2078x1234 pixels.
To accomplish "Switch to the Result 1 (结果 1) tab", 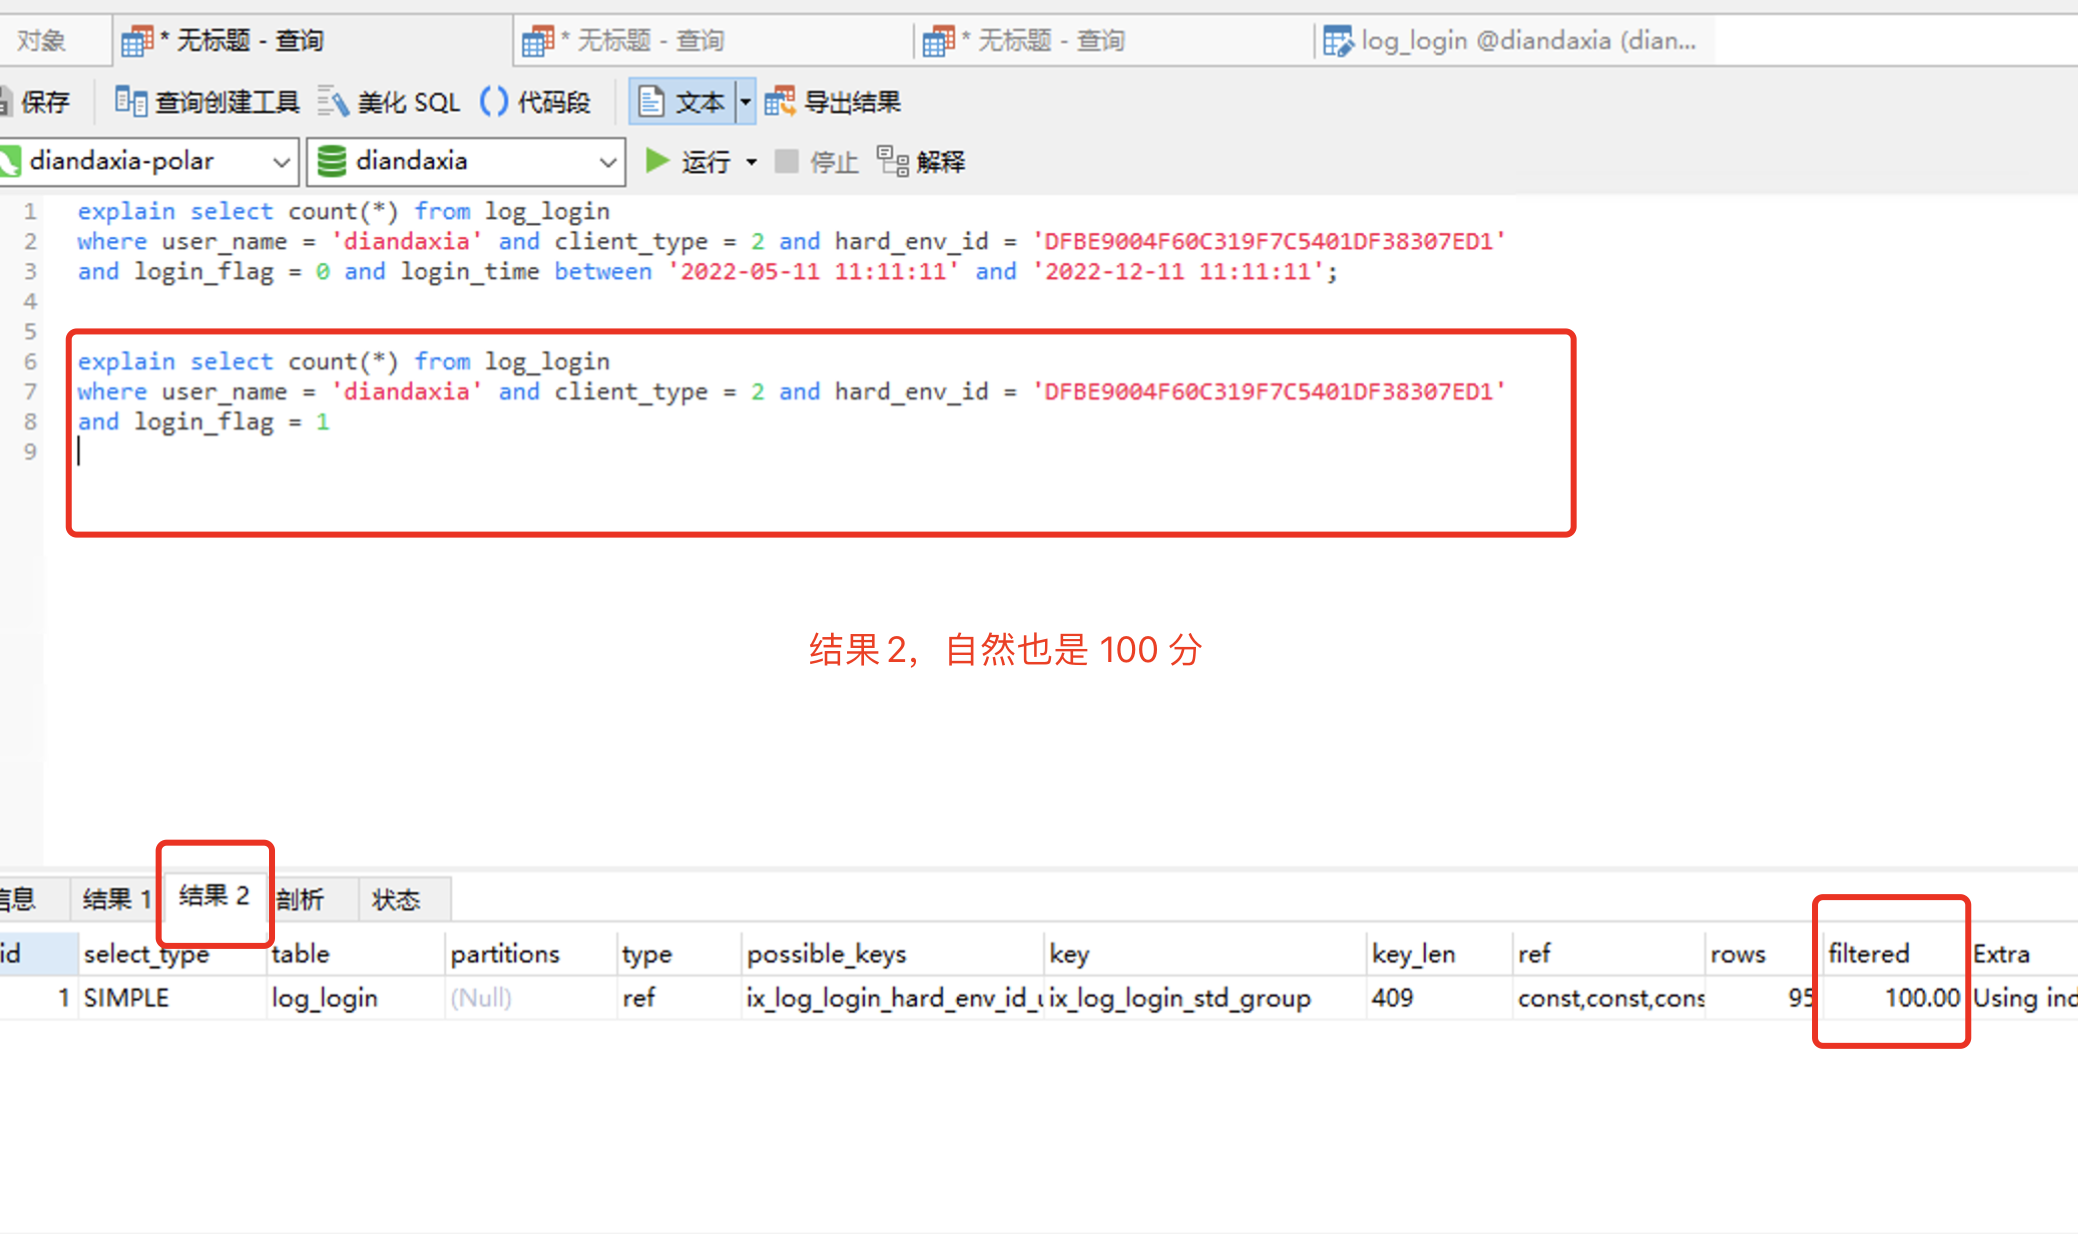I will [x=115, y=899].
